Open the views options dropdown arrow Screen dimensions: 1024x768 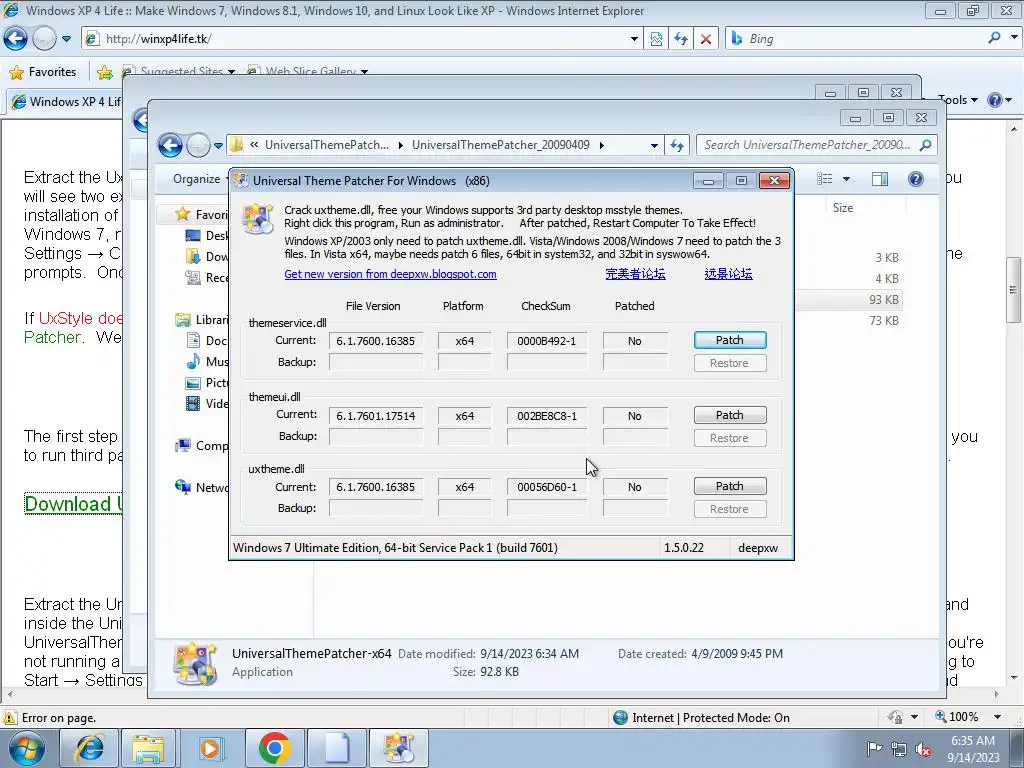(846, 179)
